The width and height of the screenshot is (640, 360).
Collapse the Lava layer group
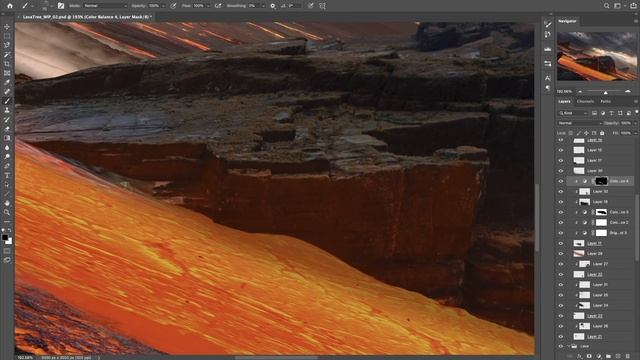pyautogui.click(x=568, y=346)
